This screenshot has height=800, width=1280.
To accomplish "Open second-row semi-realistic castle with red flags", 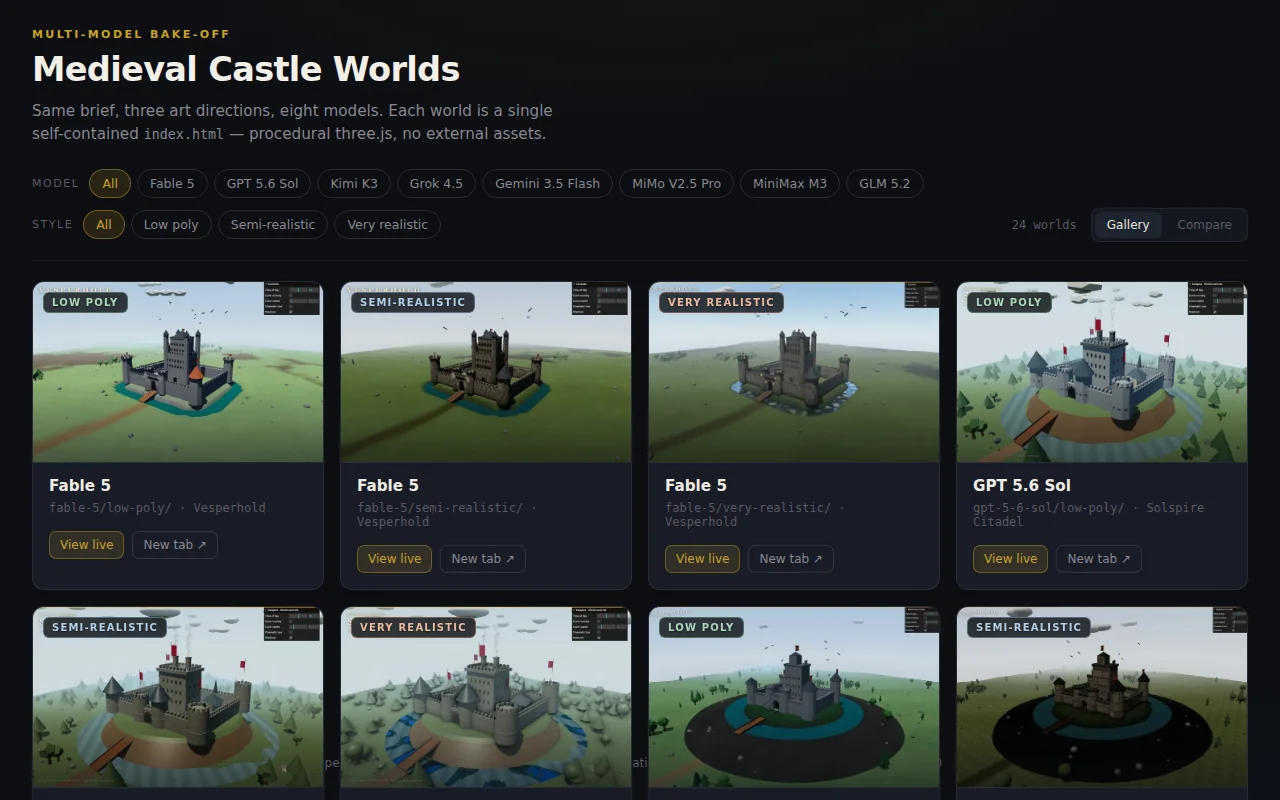I will (x=178, y=697).
